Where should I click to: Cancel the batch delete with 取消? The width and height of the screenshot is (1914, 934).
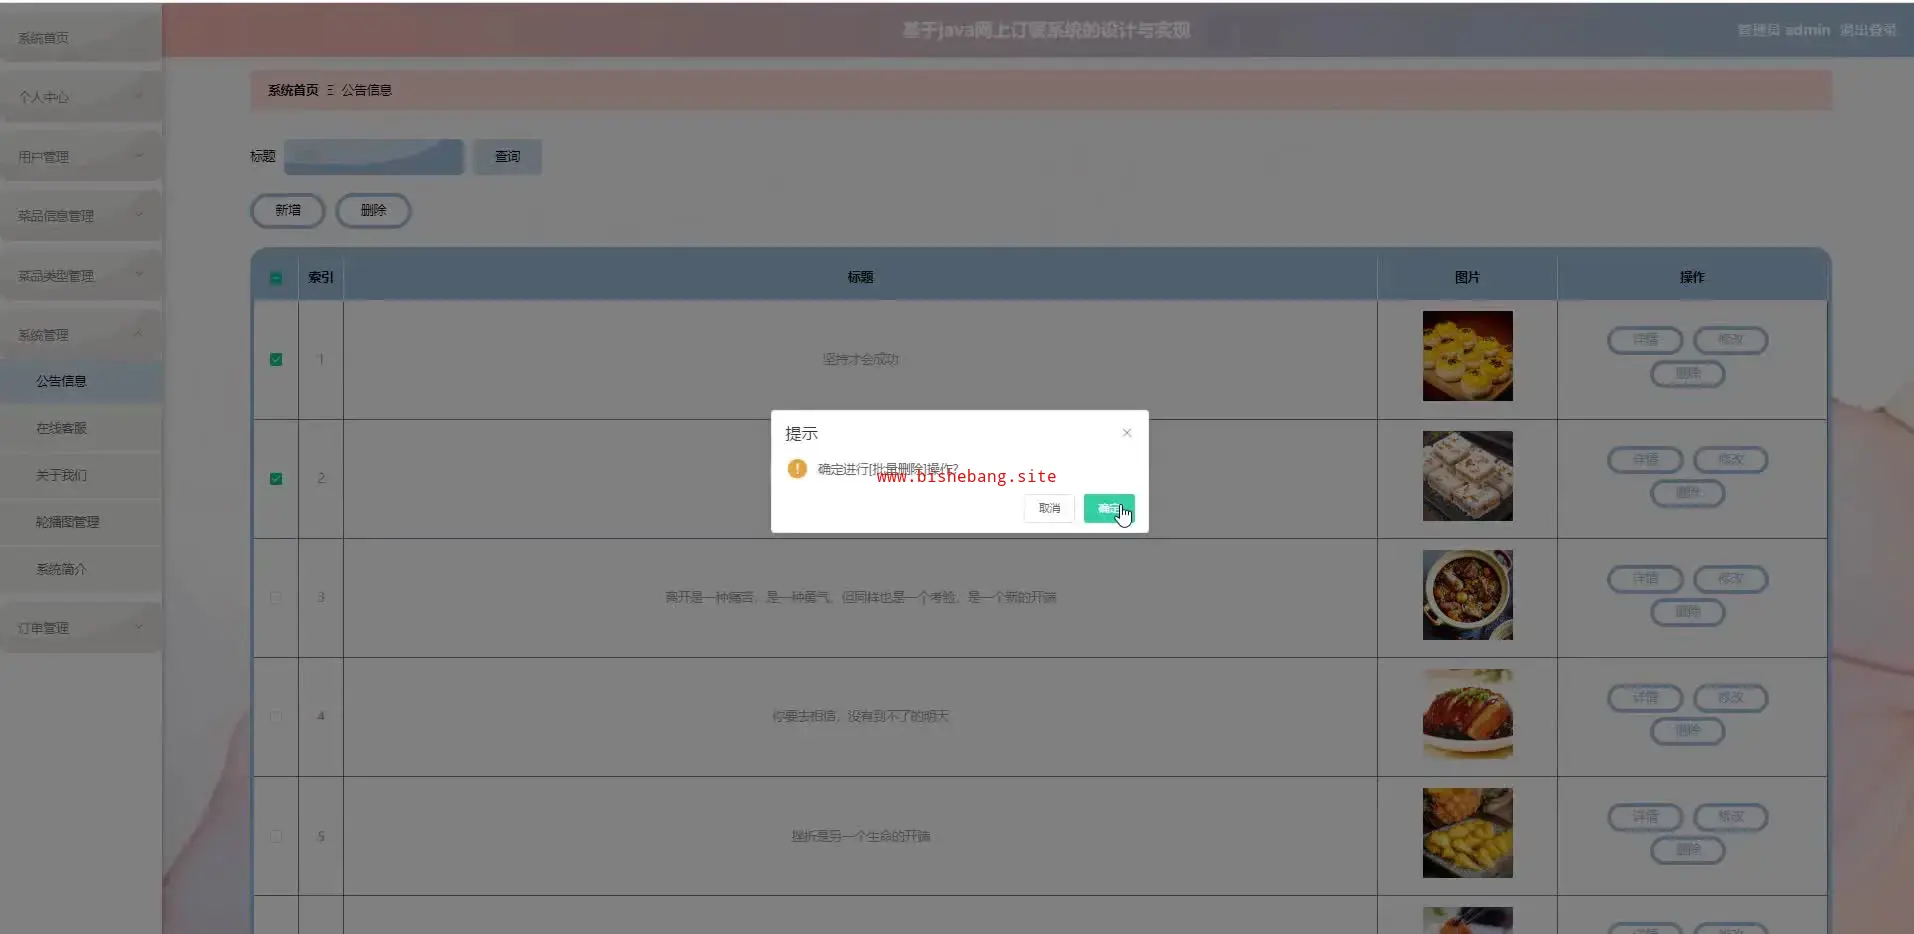tap(1049, 508)
